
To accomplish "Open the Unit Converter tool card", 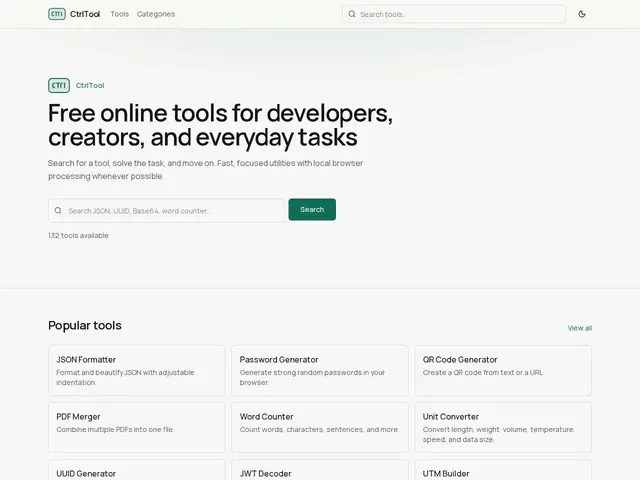I will (503, 427).
